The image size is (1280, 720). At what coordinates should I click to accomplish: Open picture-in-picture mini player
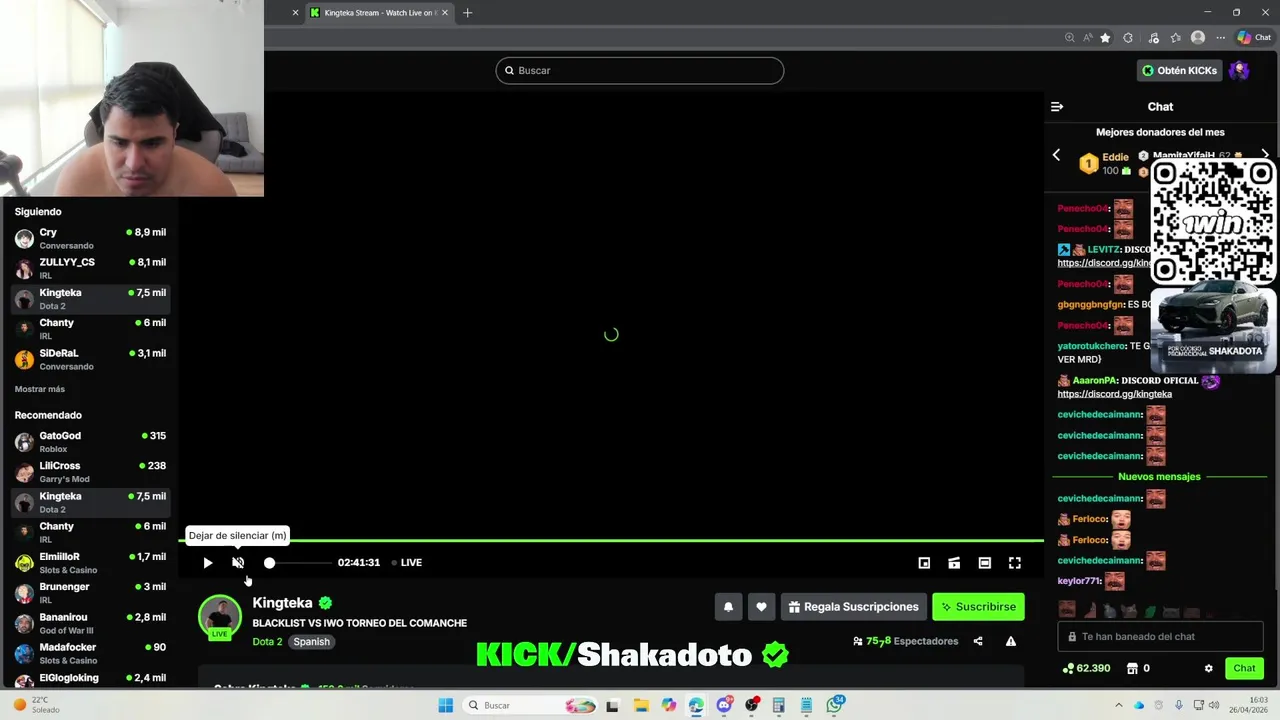tap(924, 563)
